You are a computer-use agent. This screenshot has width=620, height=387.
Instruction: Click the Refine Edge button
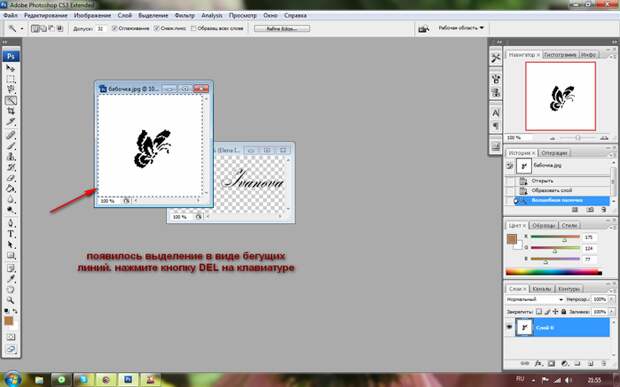click(x=282, y=28)
